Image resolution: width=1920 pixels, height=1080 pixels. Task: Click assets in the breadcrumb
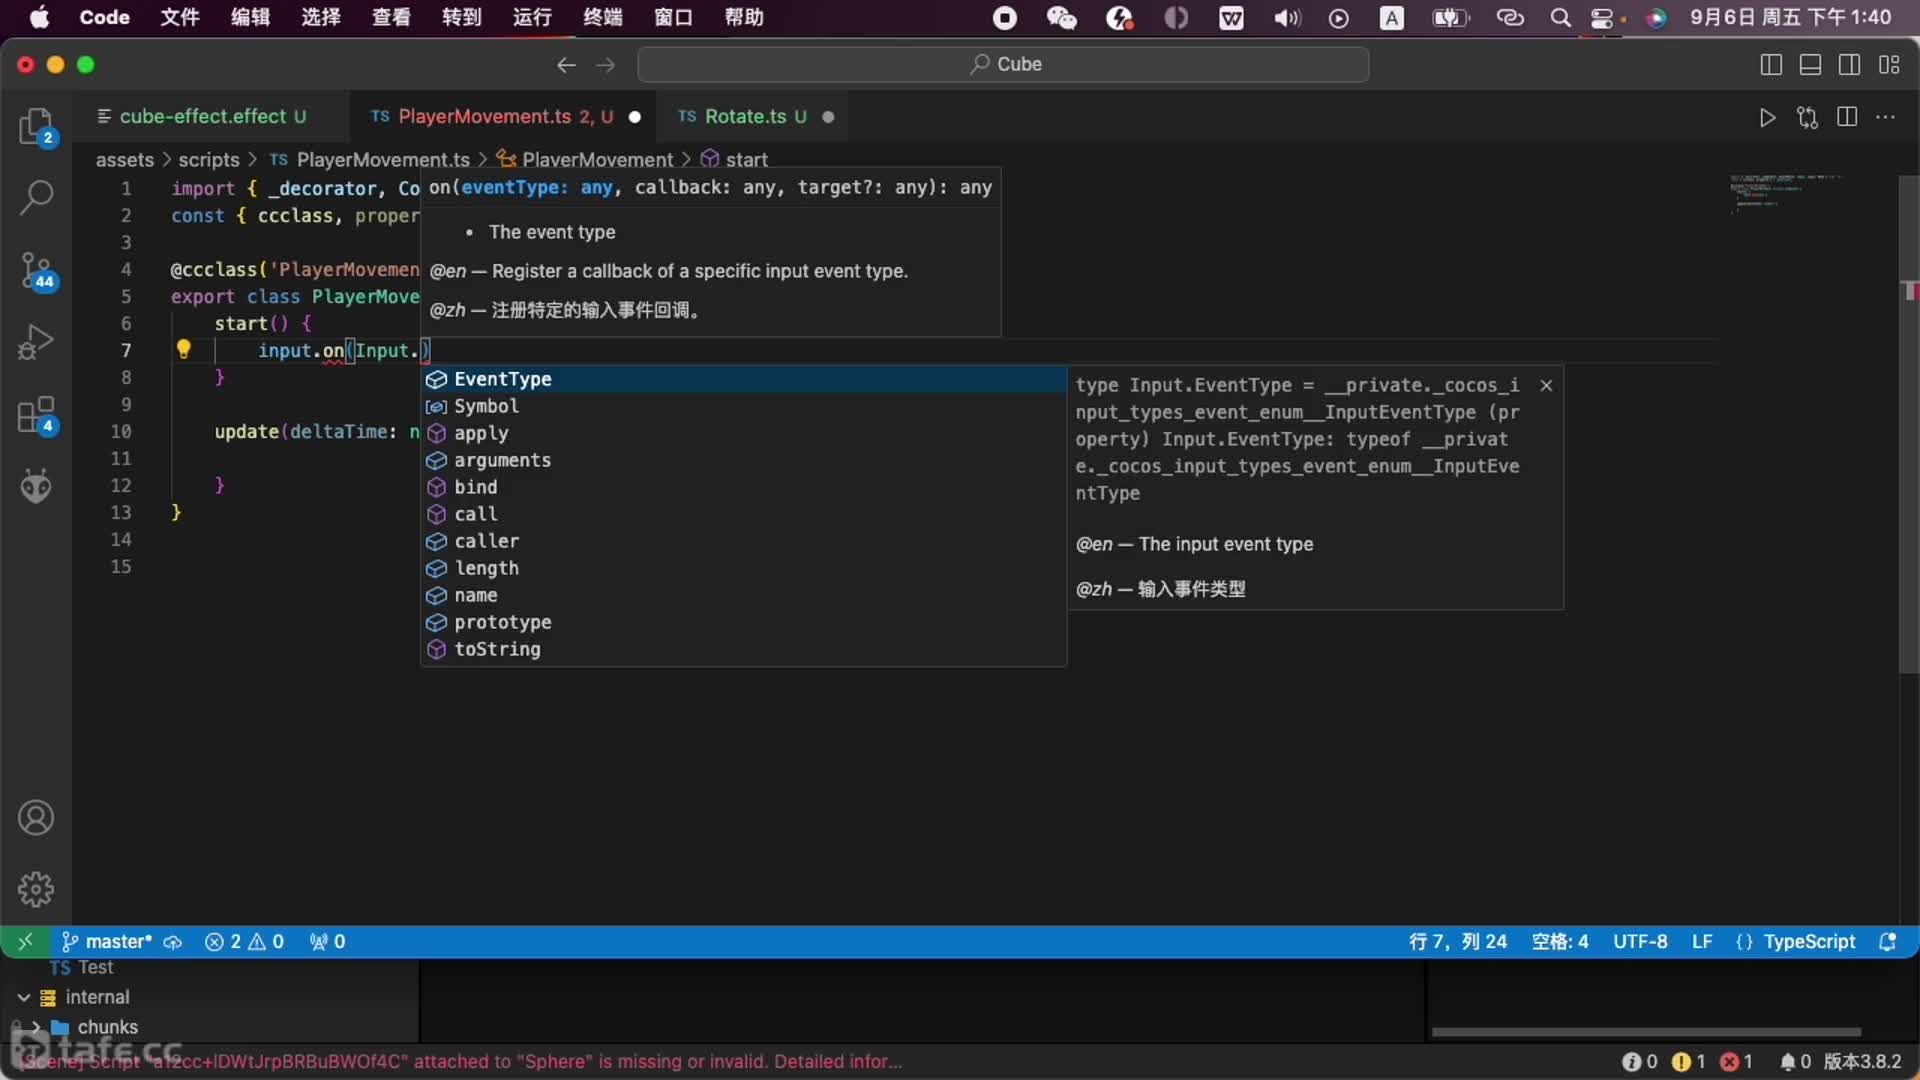point(124,160)
